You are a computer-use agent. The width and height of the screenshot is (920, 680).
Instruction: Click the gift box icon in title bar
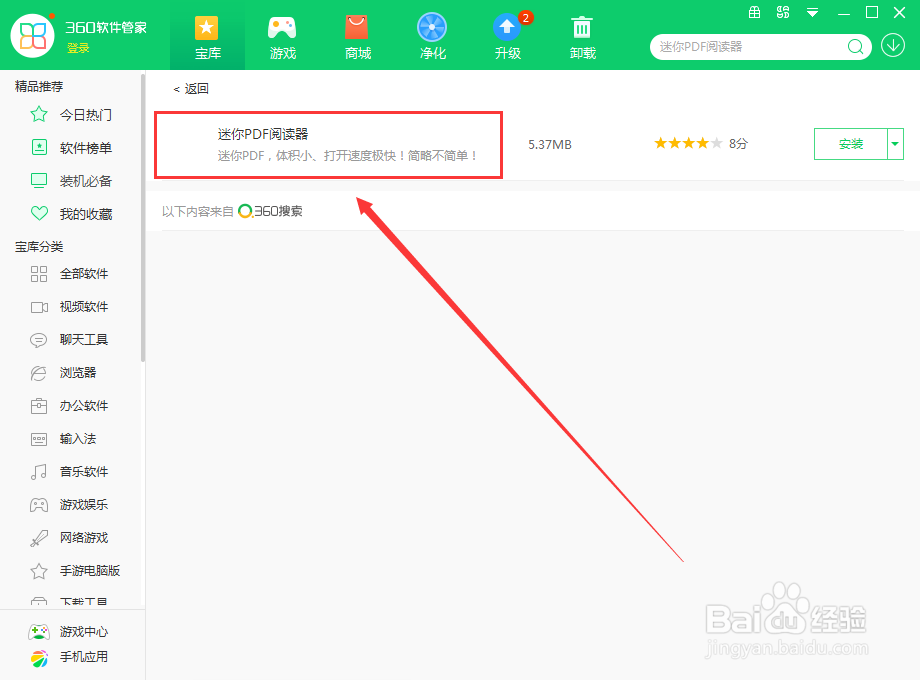pos(755,12)
